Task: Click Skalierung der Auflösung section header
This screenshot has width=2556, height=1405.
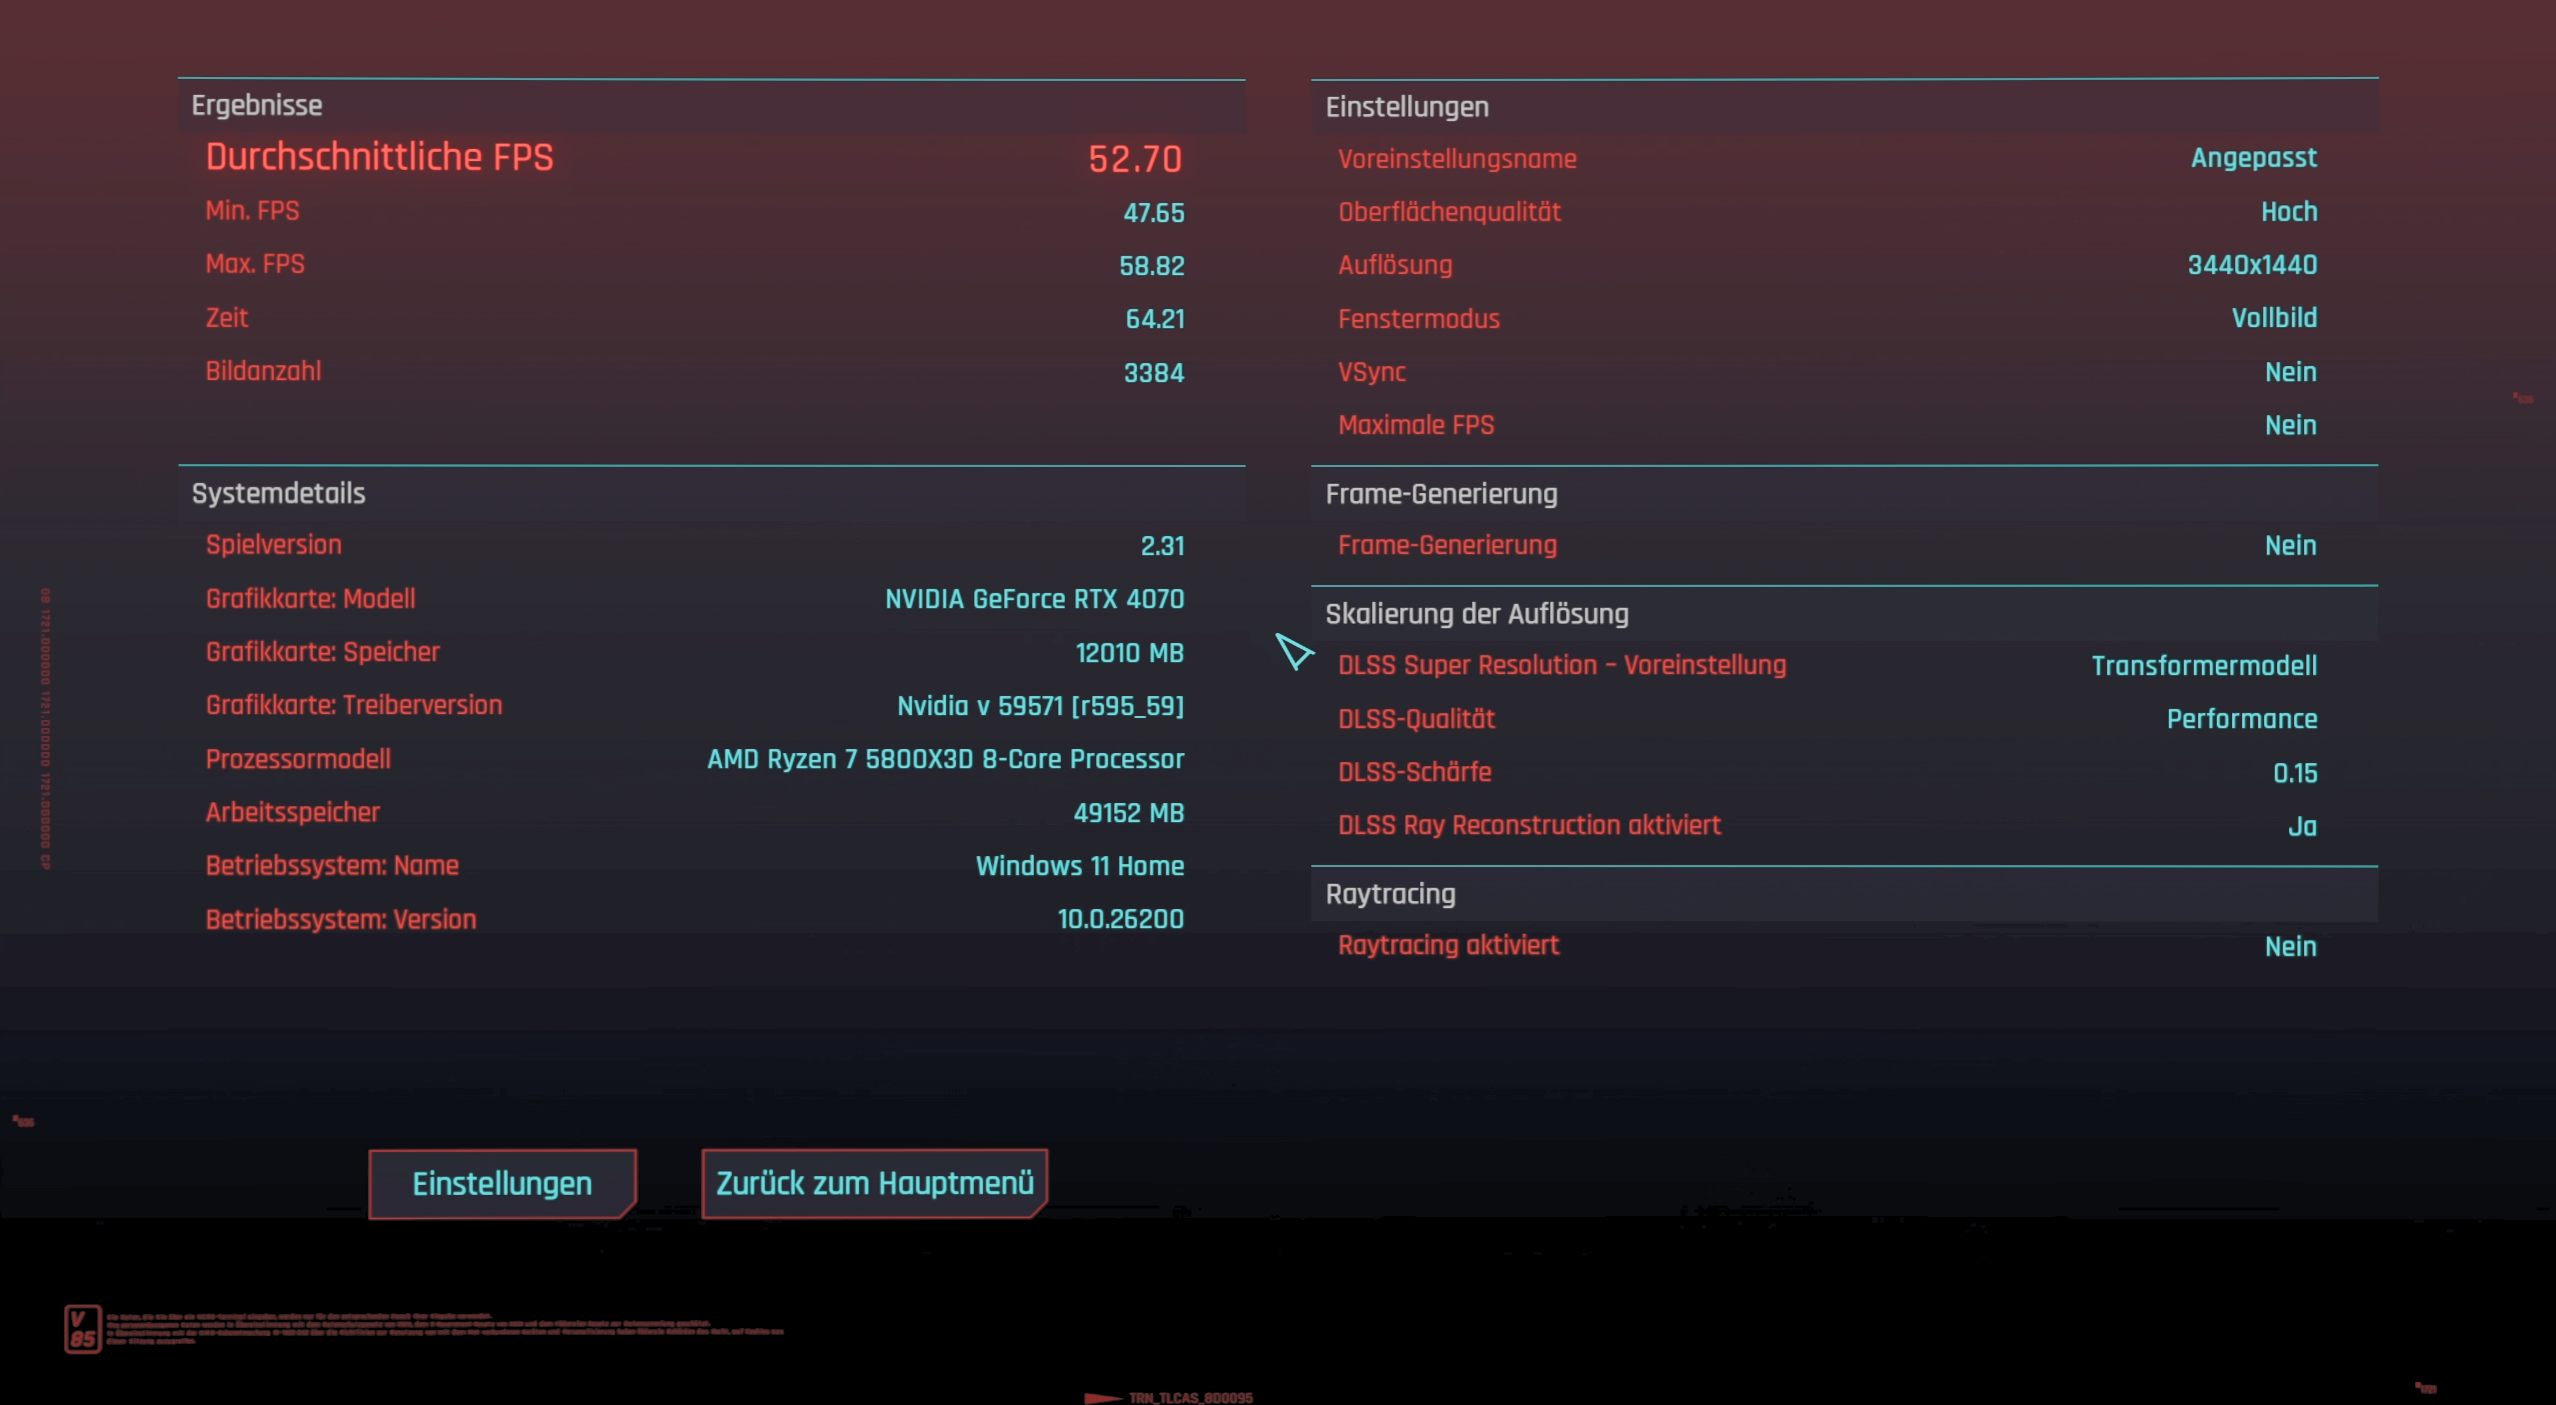Action: point(1476,614)
